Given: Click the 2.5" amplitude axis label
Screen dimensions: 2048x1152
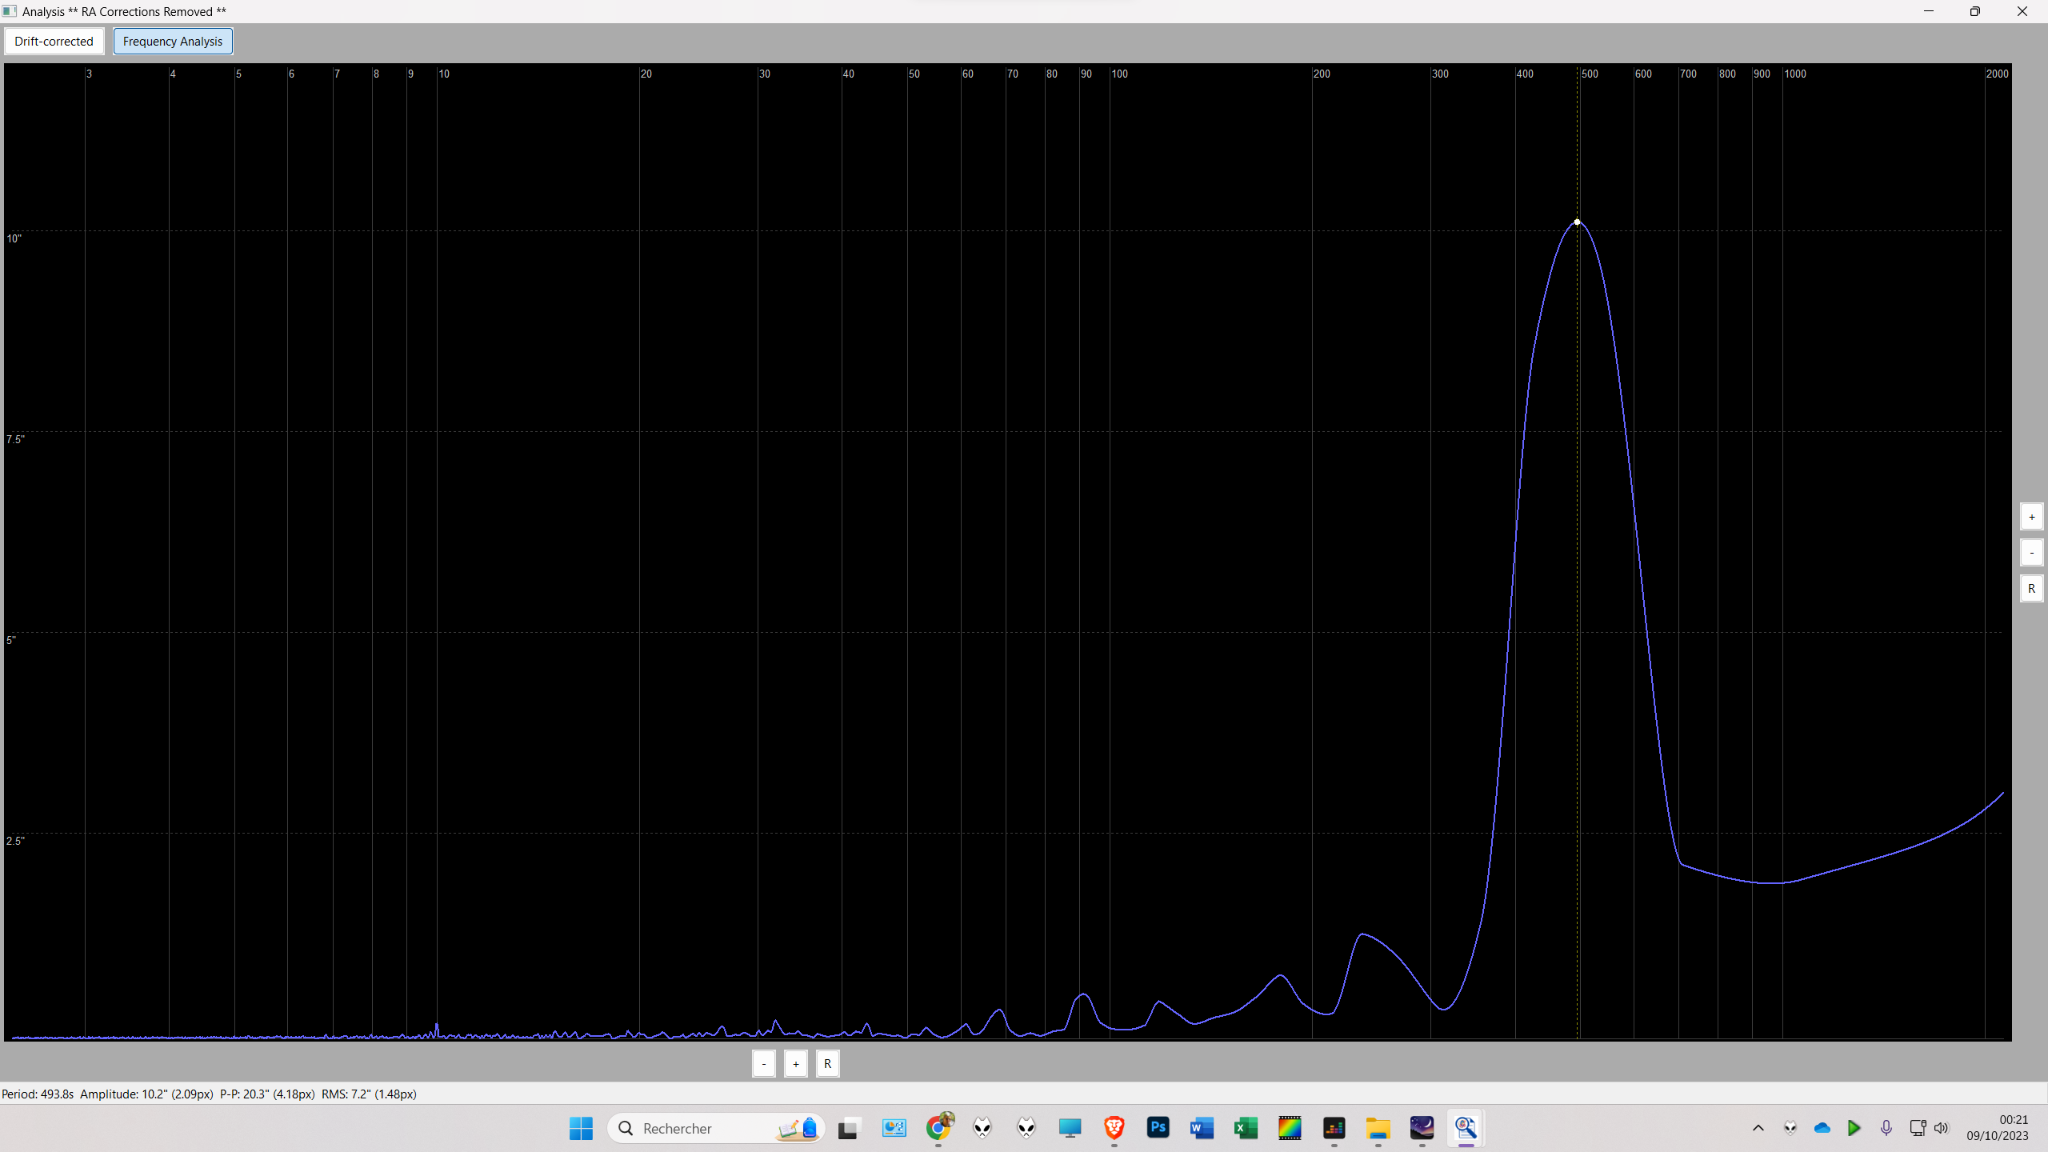Looking at the screenshot, I should coord(15,841).
